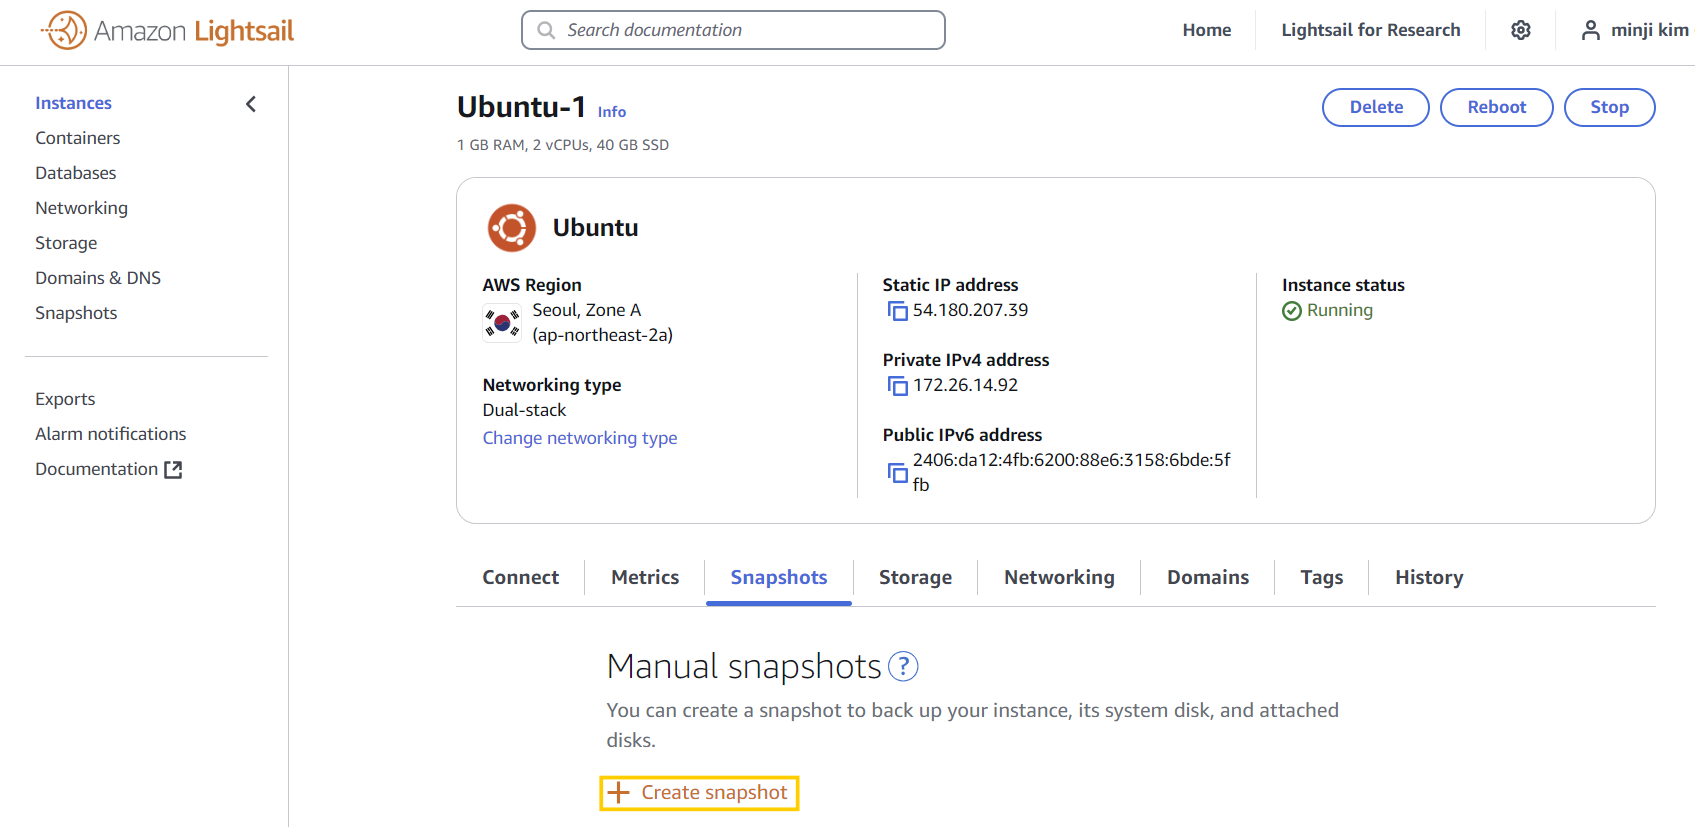Image resolution: width=1695 pixels, height=827 pixels.
Task: Click the 172.26.14.92 address text
Action: coord(965,385)
